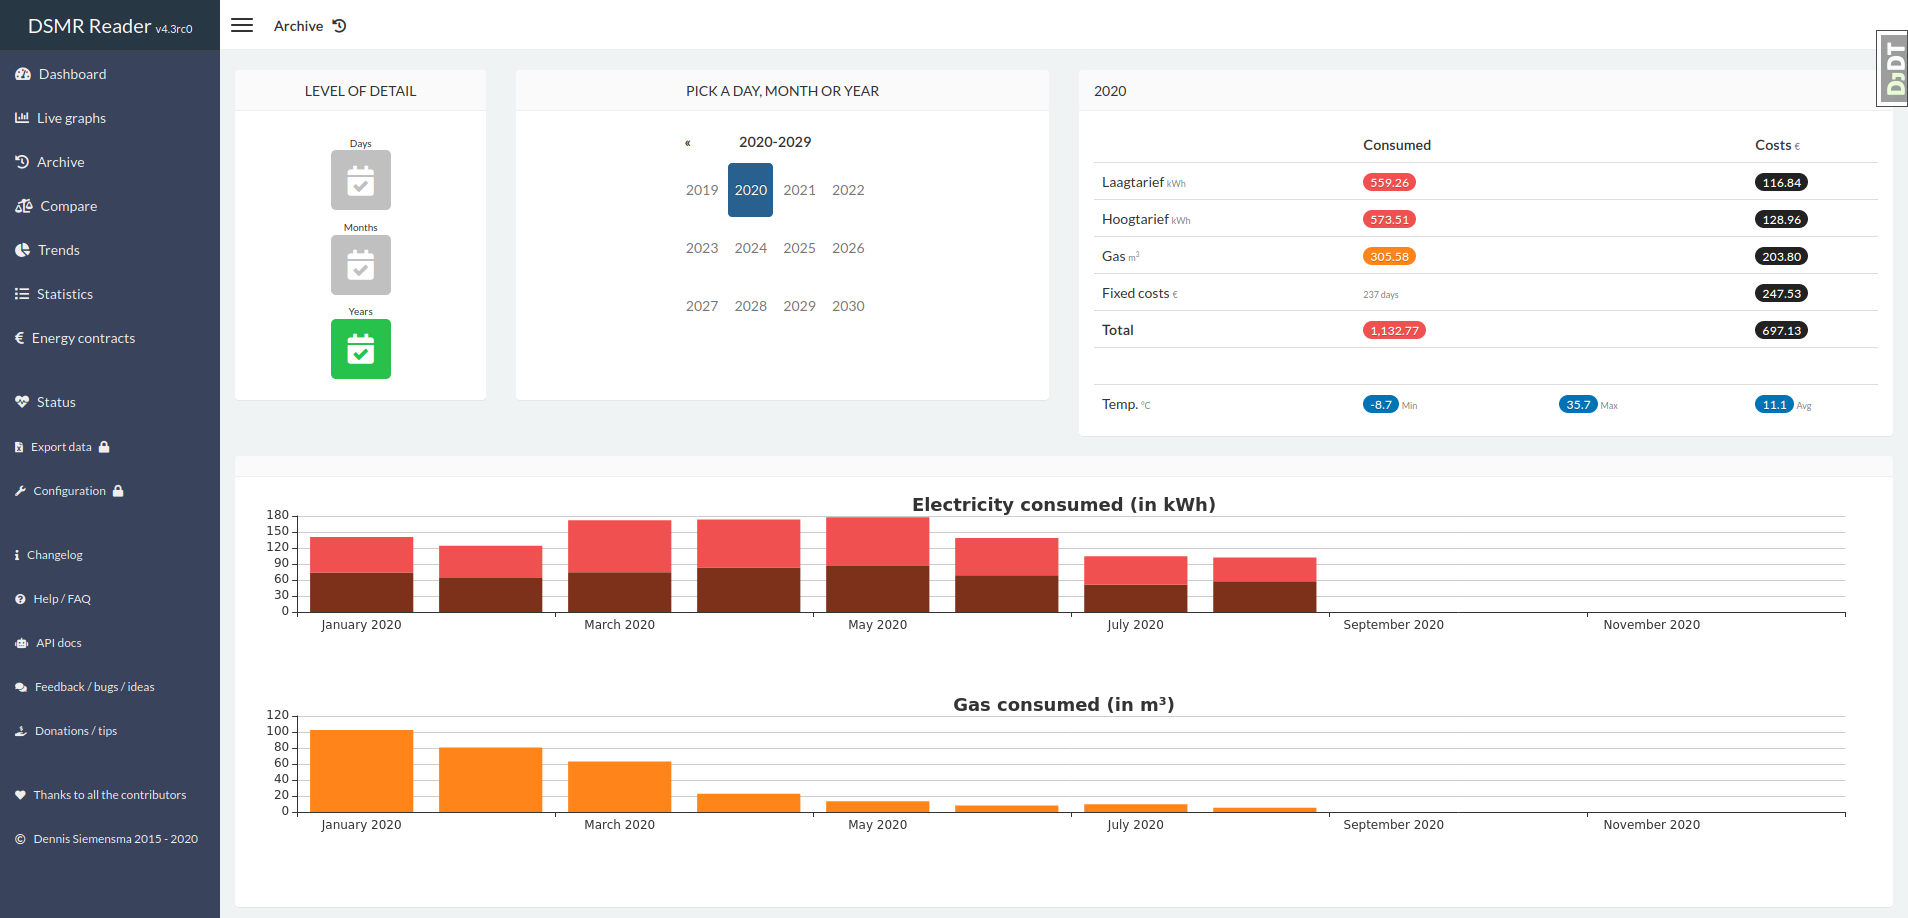This screenshot has width=1908, height=918.
Task: Pick year 2023
Action: point(702,248)
